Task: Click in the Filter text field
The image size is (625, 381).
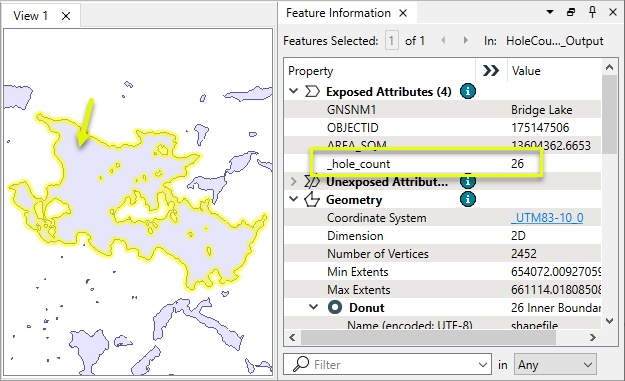Action: [387, 364]
